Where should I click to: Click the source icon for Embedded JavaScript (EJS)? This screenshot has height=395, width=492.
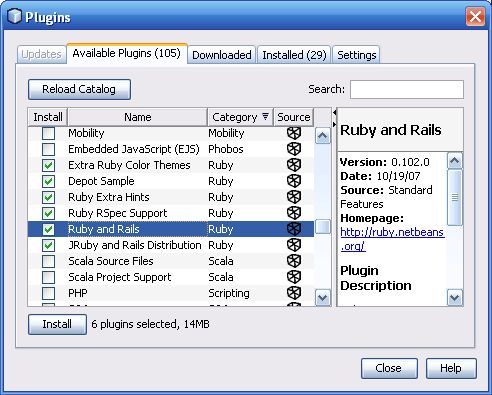[294, 149]
